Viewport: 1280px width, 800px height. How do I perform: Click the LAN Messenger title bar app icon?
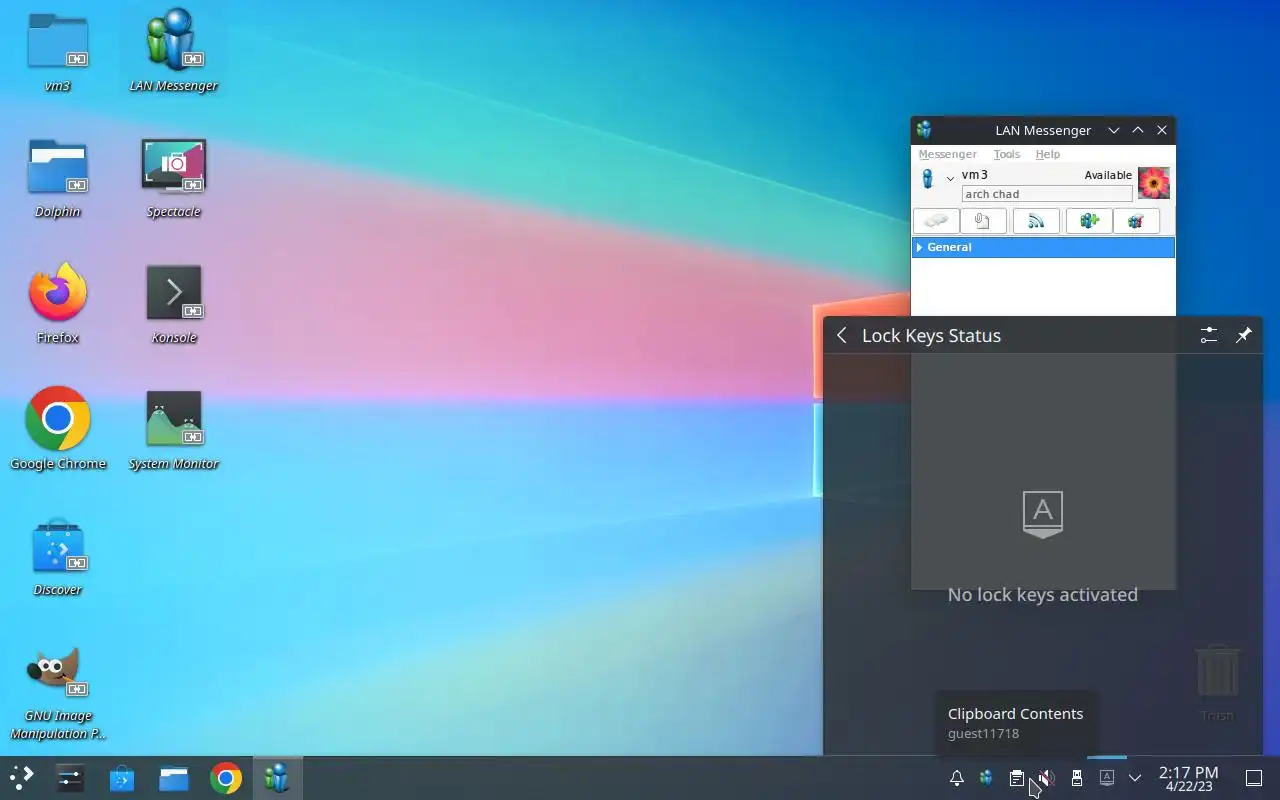tap(924, 130)
